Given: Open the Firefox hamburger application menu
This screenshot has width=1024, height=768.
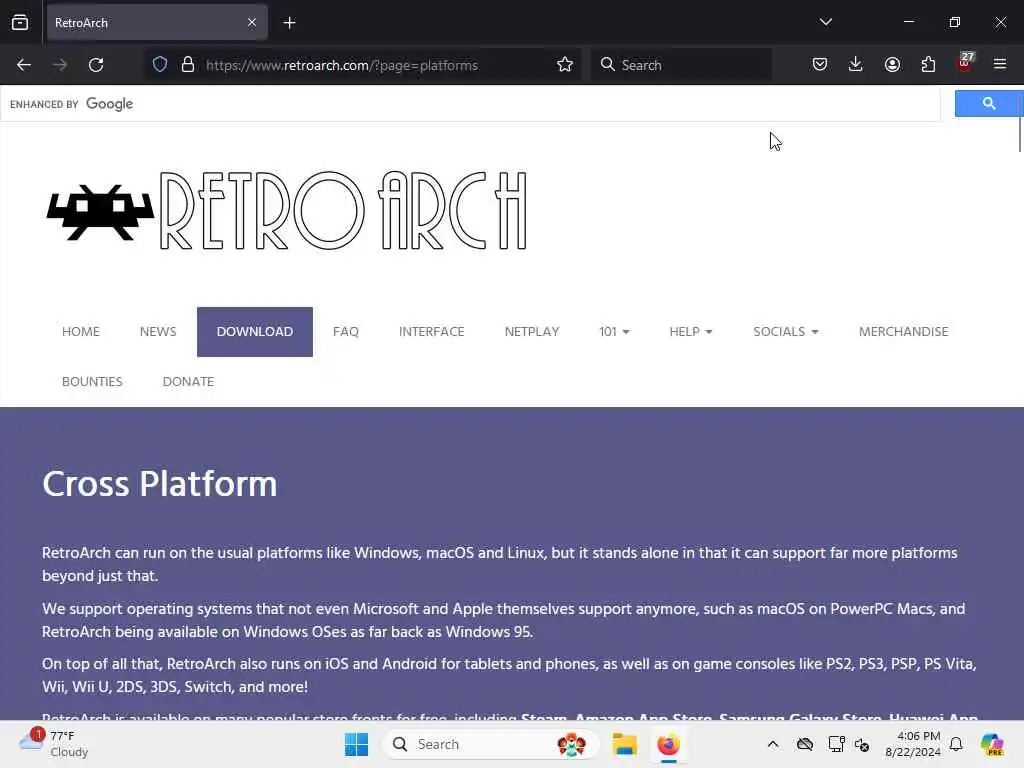Looking at the screenshot, I should pyautogui.click(x=1000, y=64).
